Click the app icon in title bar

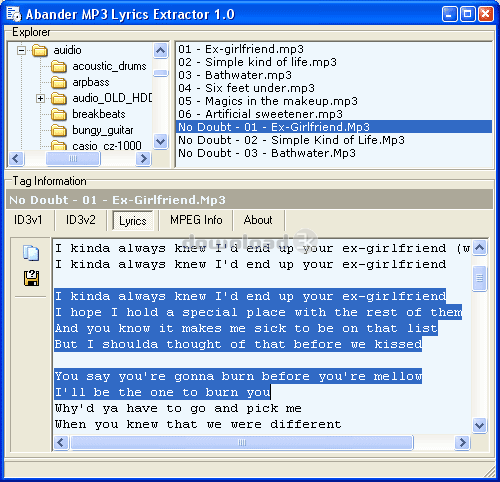[14, 14]
